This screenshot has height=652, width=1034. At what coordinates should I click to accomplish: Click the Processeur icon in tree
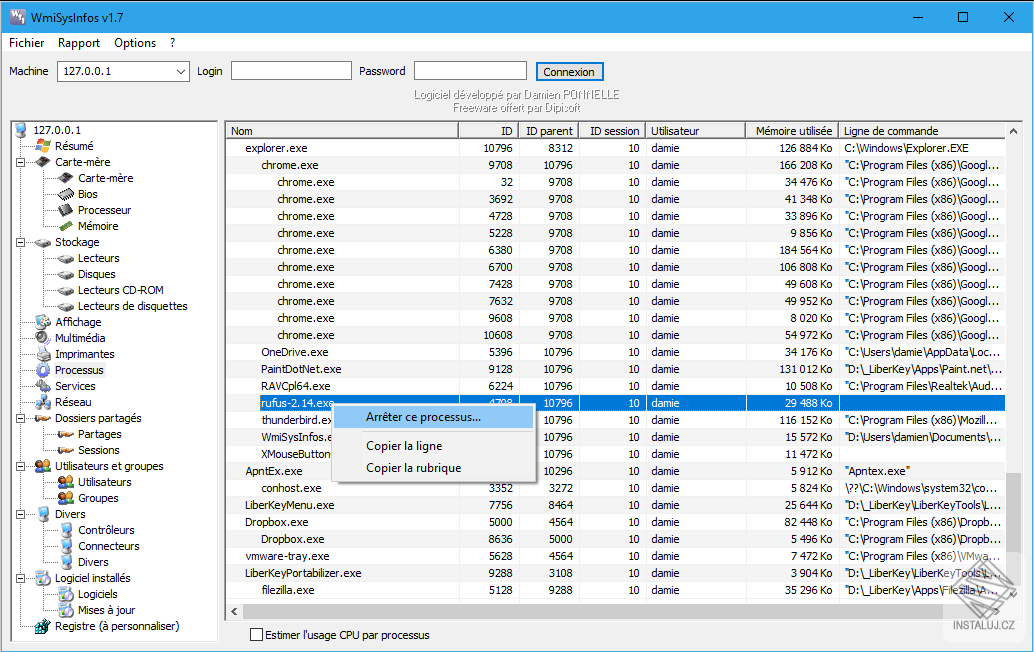pos(66,210)
